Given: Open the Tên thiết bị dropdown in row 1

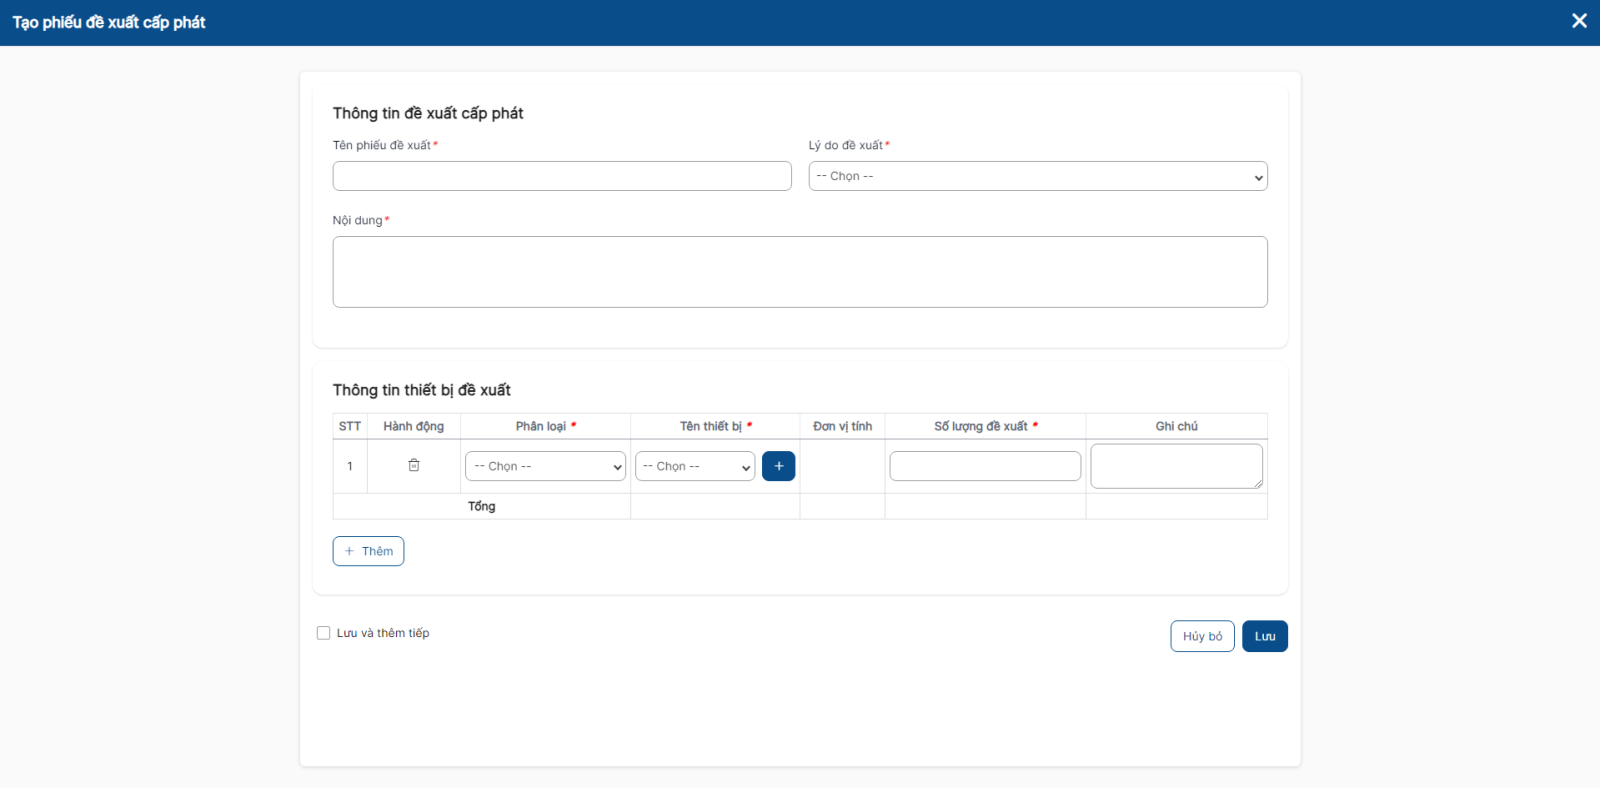Looking at the screenshot, I should point(695,466).
